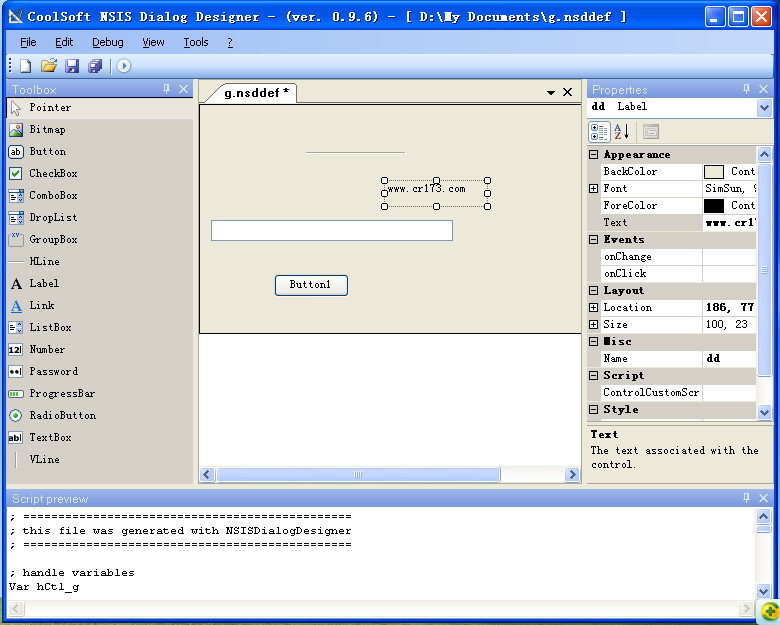Viewport: 780px width, 625px height.
Task: Click the New file toolbar icon
Action: (25, 66)
